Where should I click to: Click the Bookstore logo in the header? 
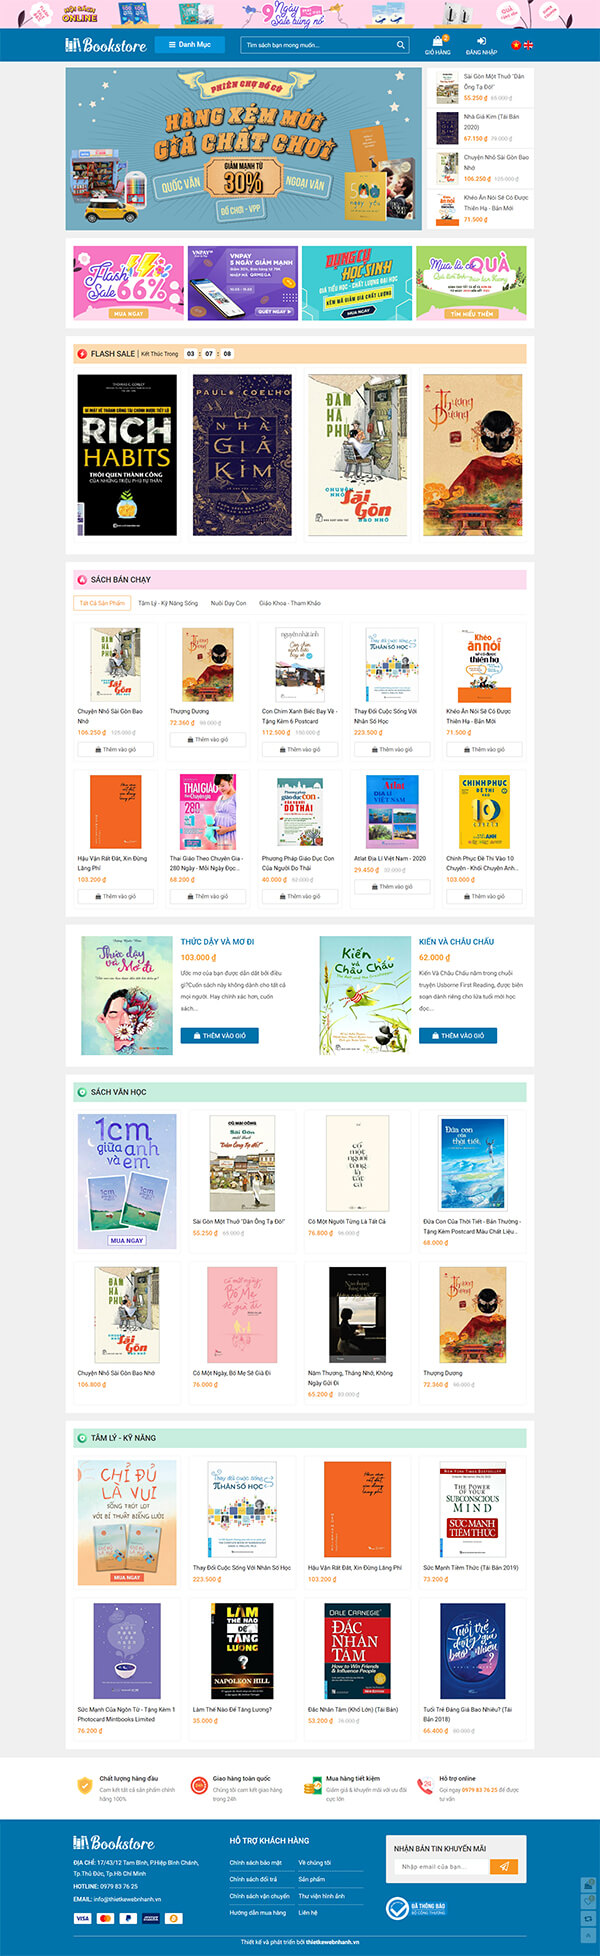coord(106,45)
